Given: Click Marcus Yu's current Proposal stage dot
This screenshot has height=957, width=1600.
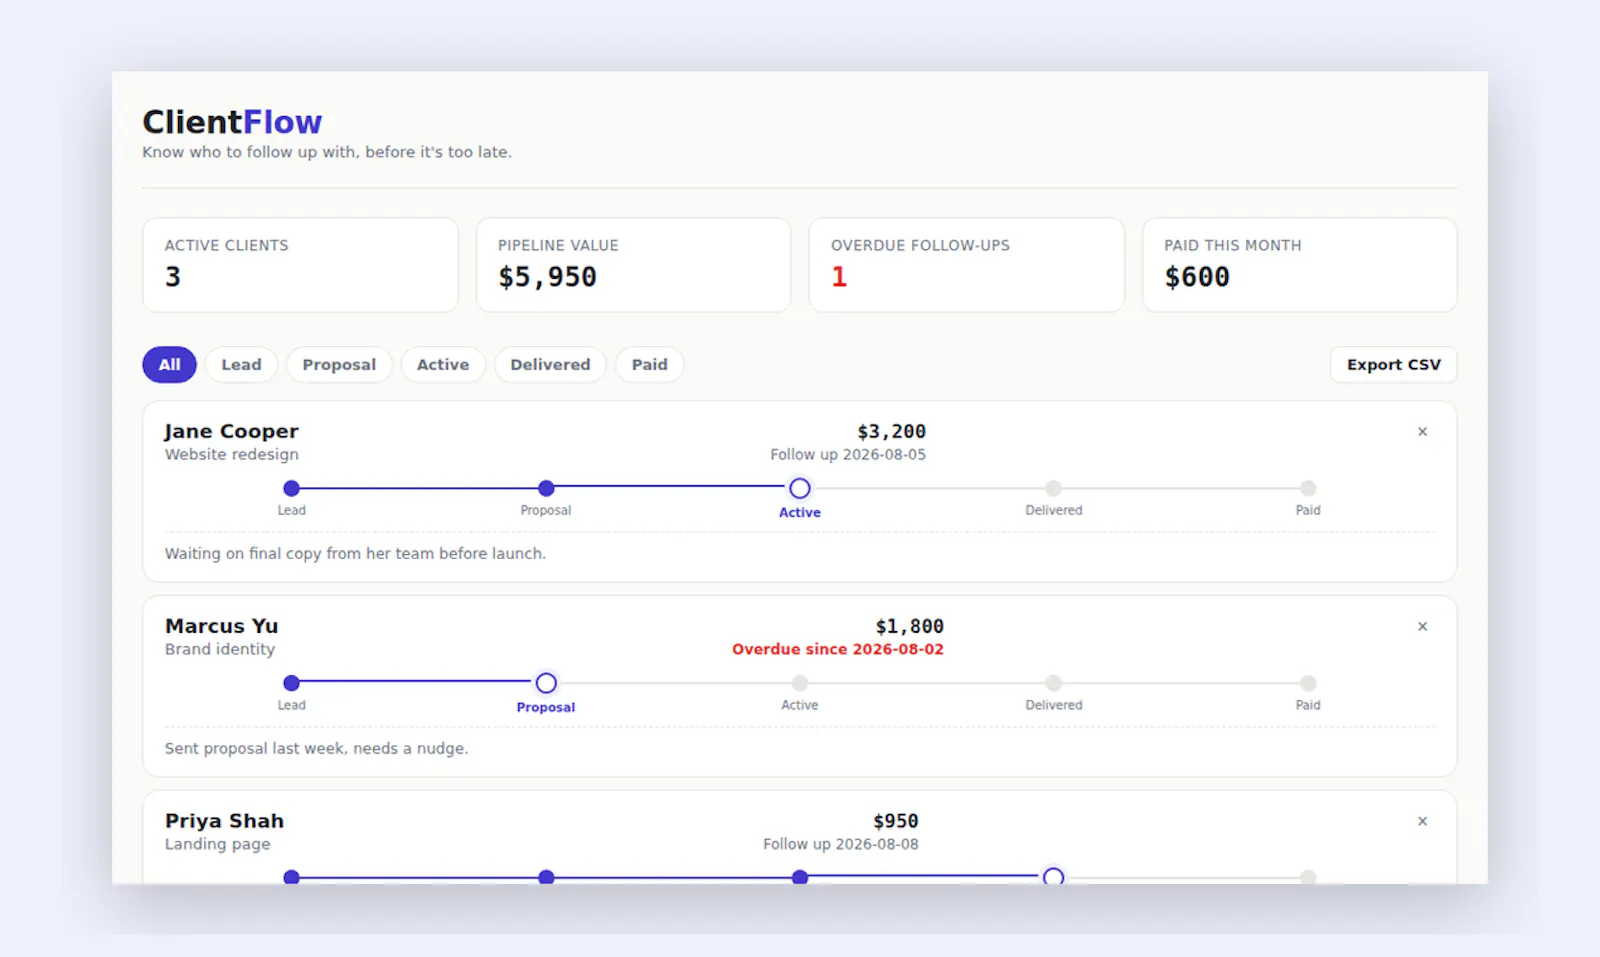Looking at the screenshot, I should (546, 684).
